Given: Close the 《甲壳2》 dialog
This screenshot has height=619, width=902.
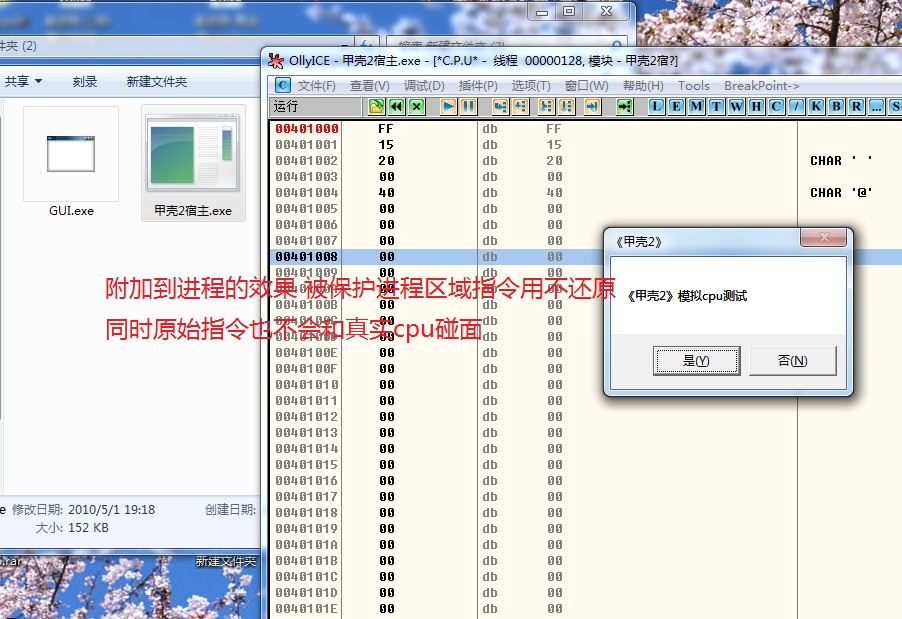Looking at the screenshot, I should pos(823,237).
